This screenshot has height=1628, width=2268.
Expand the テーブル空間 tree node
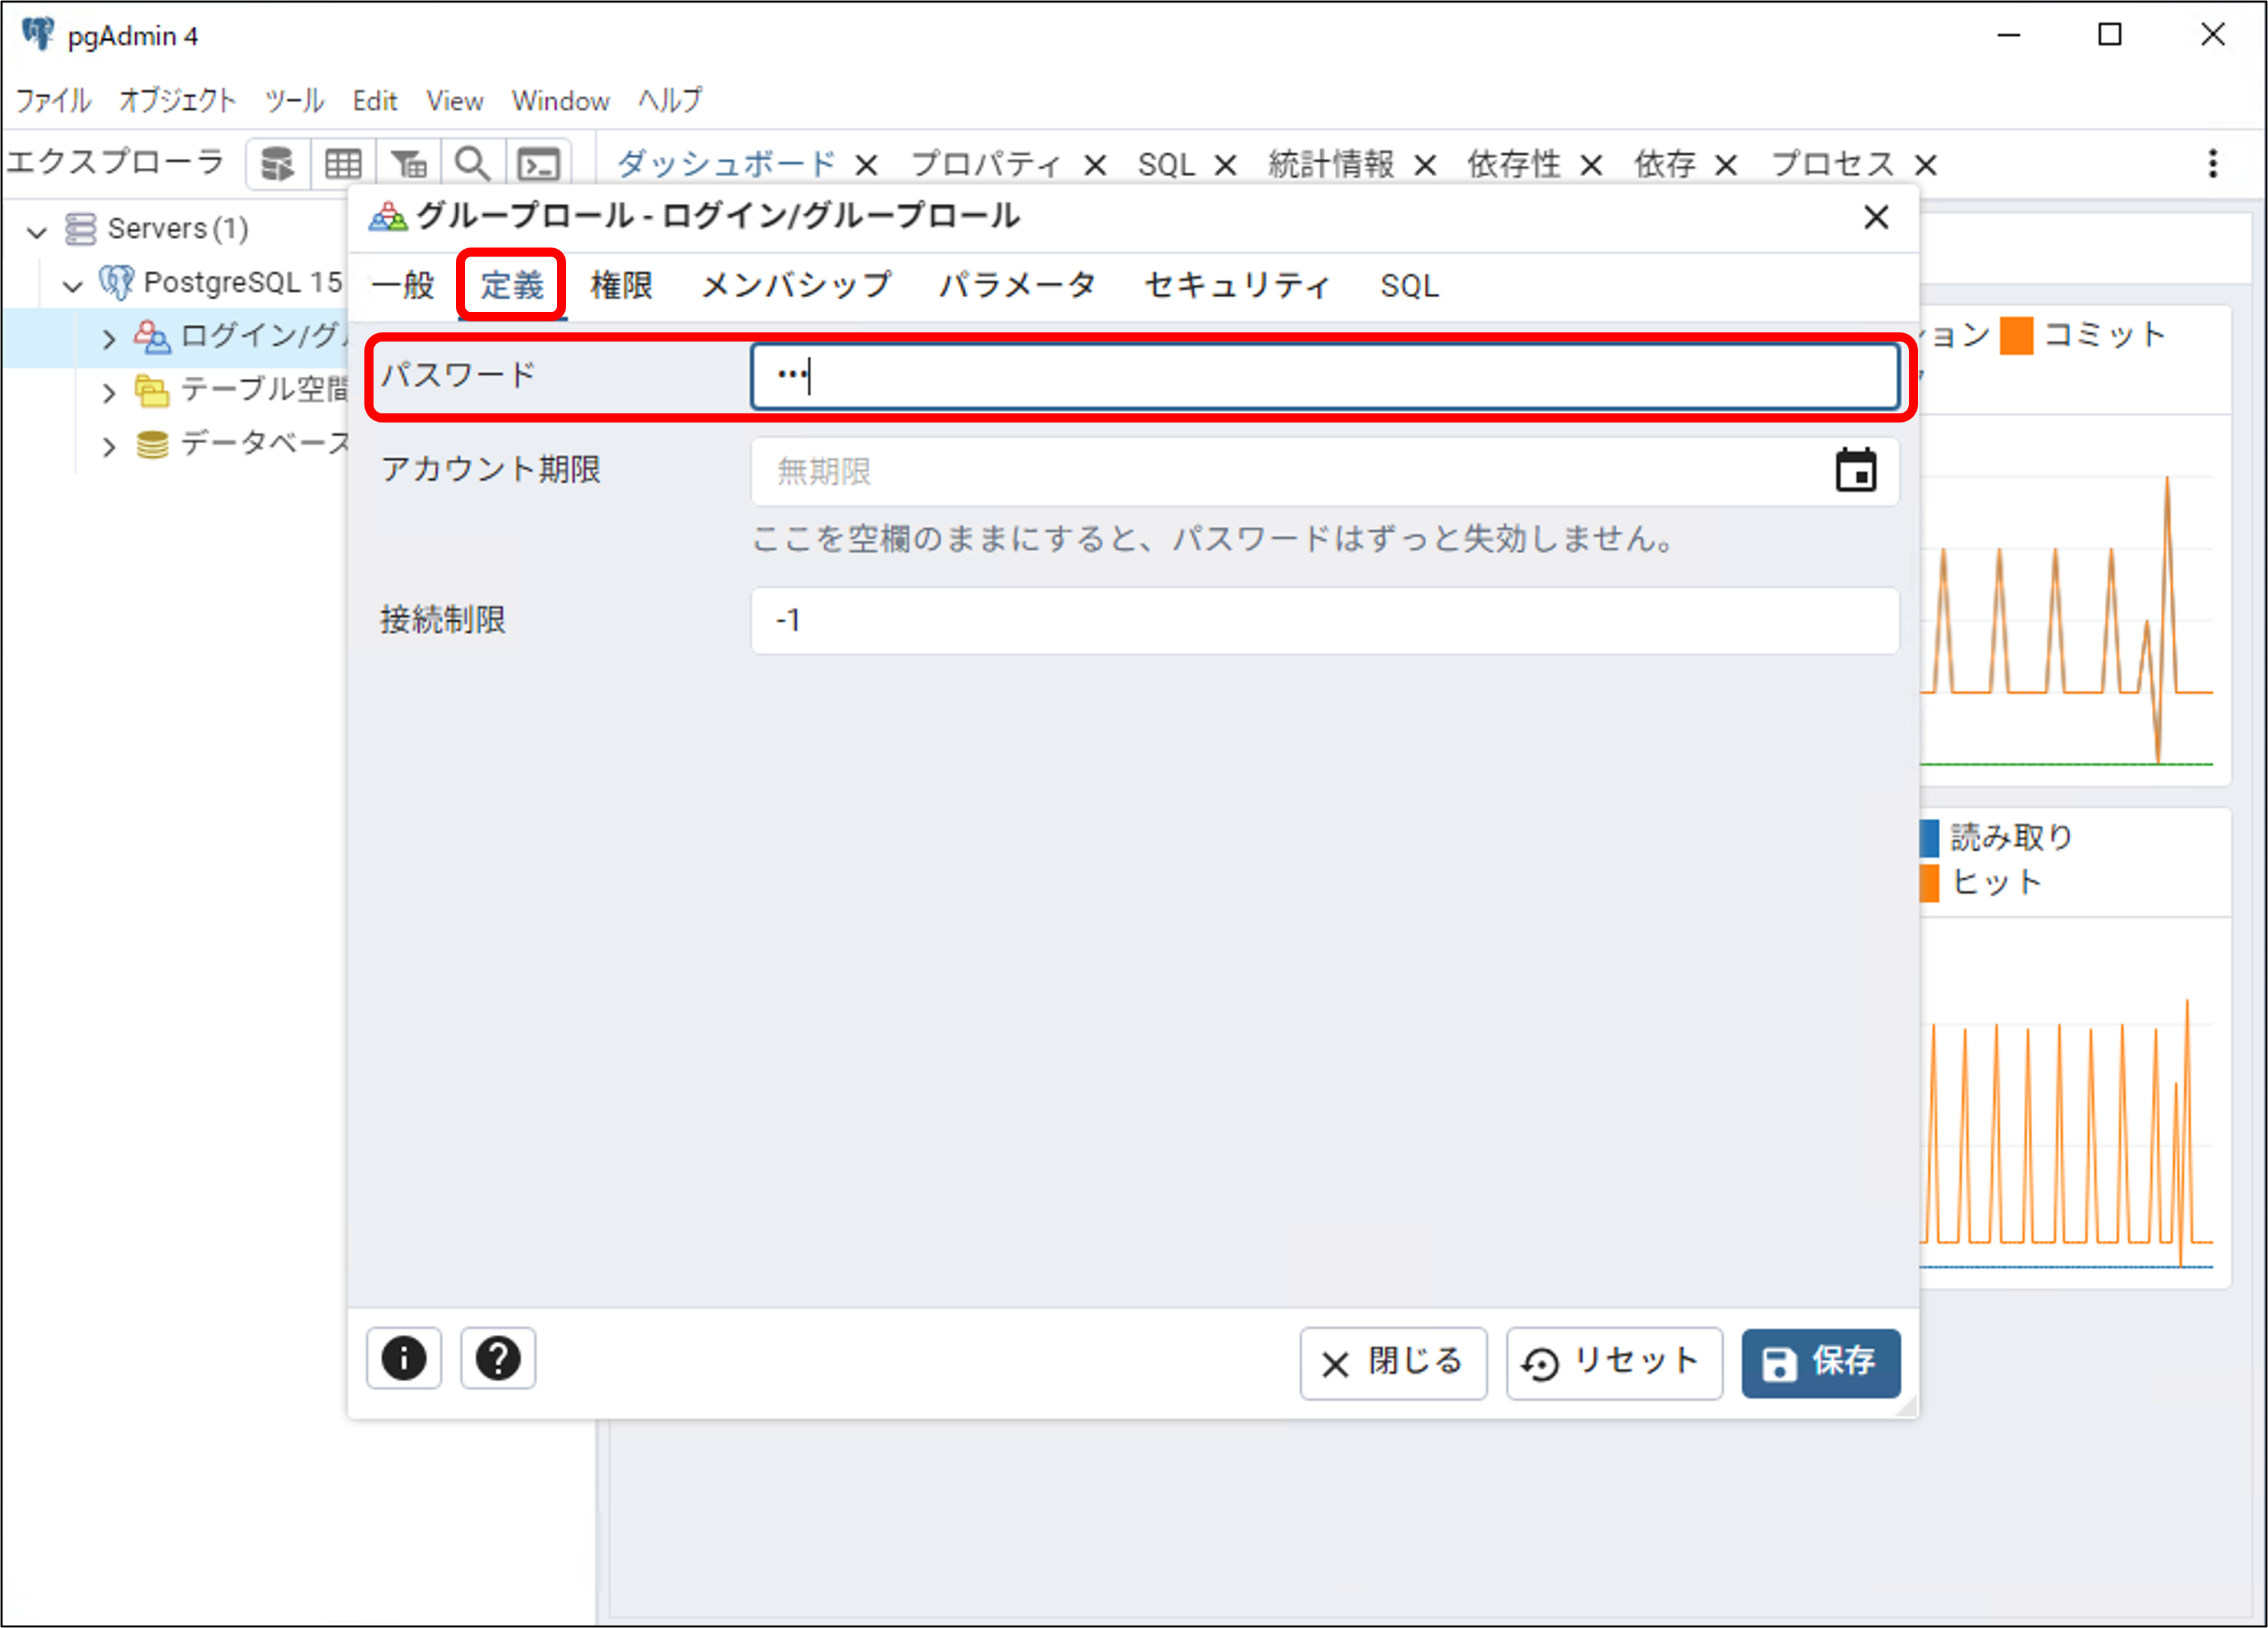click(x=109, y=393)
